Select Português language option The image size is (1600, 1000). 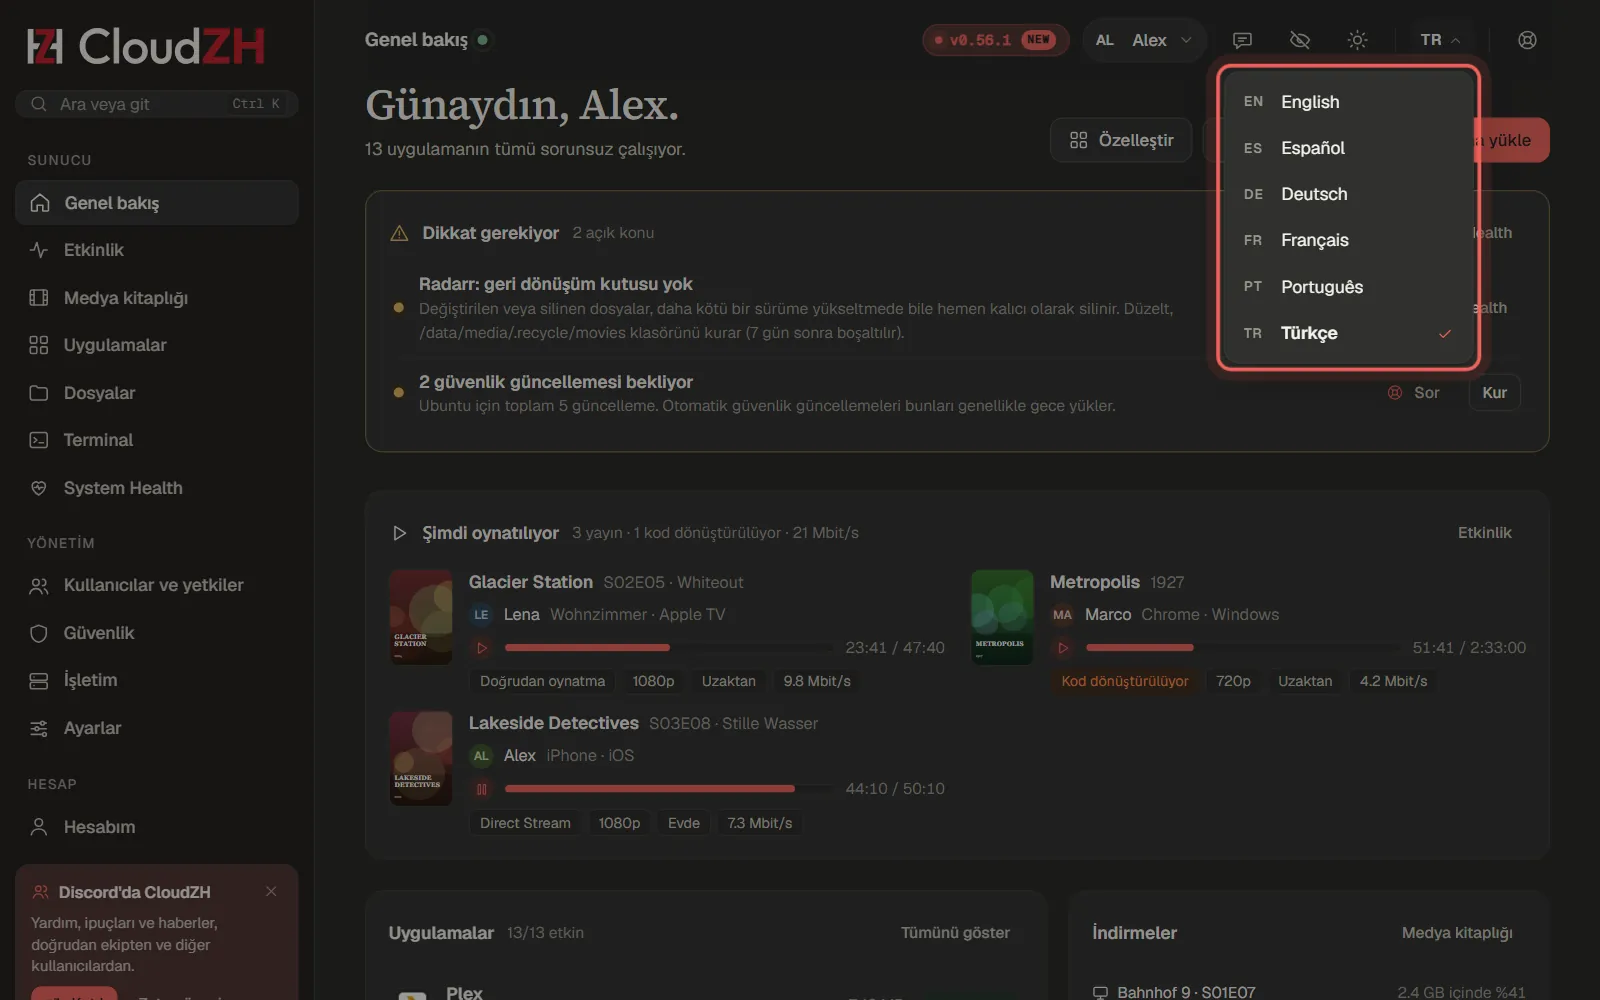1347,287
